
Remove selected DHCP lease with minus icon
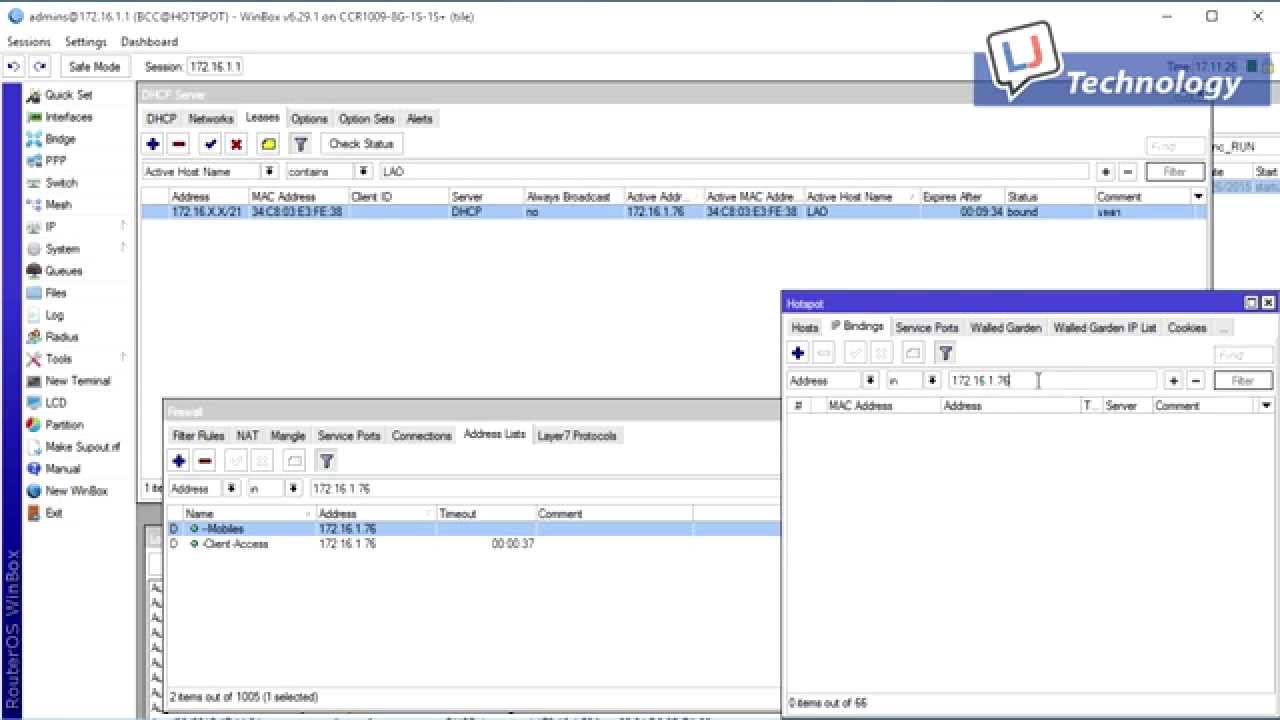pos(178,144)
